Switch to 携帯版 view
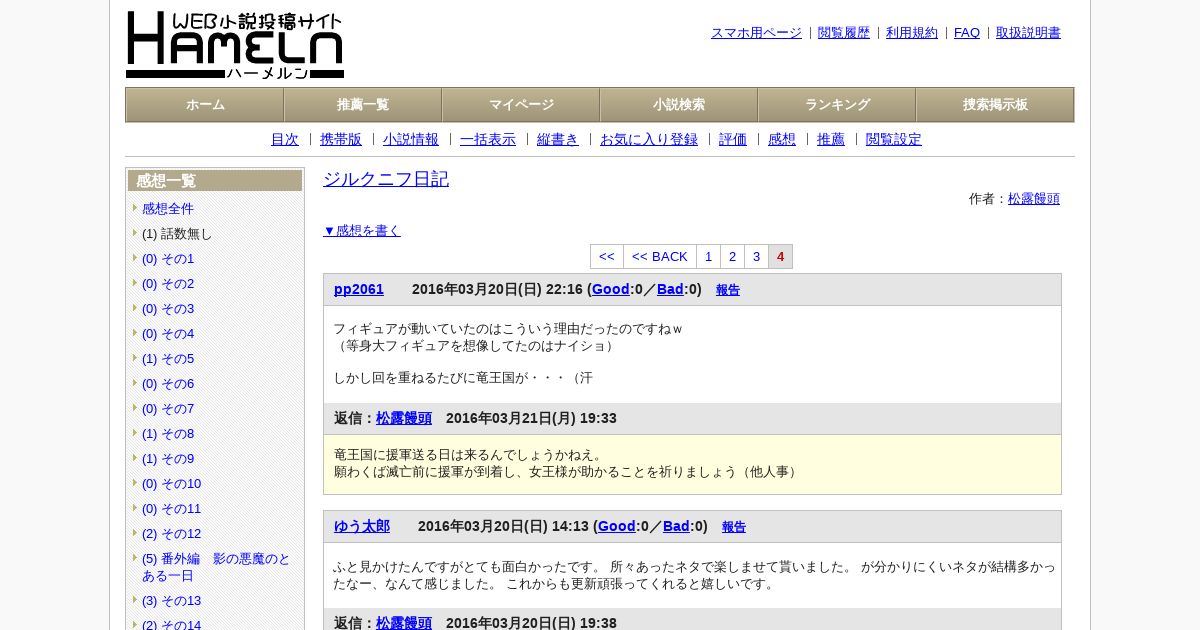This screenshot has height=630, width=1200. coord(341,140)
